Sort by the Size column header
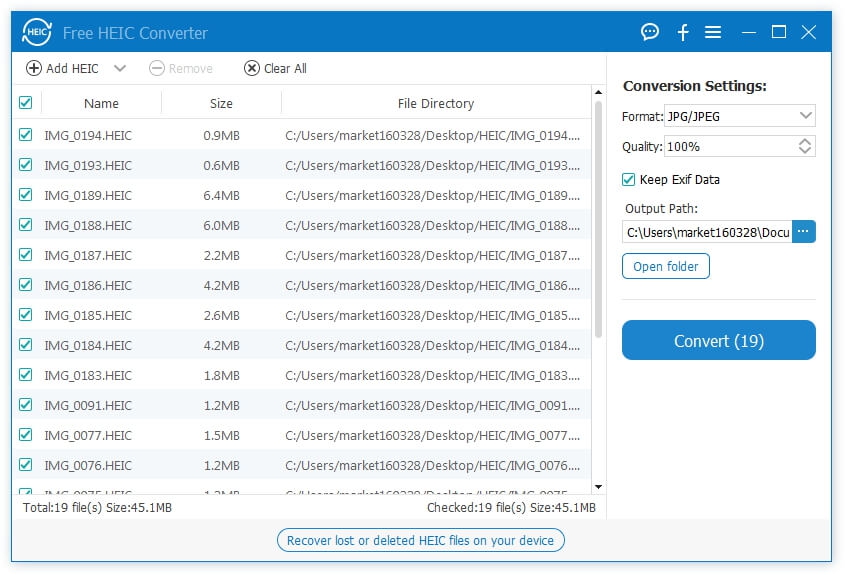Screen dimensions: 845x575 (x=221, y=103)
